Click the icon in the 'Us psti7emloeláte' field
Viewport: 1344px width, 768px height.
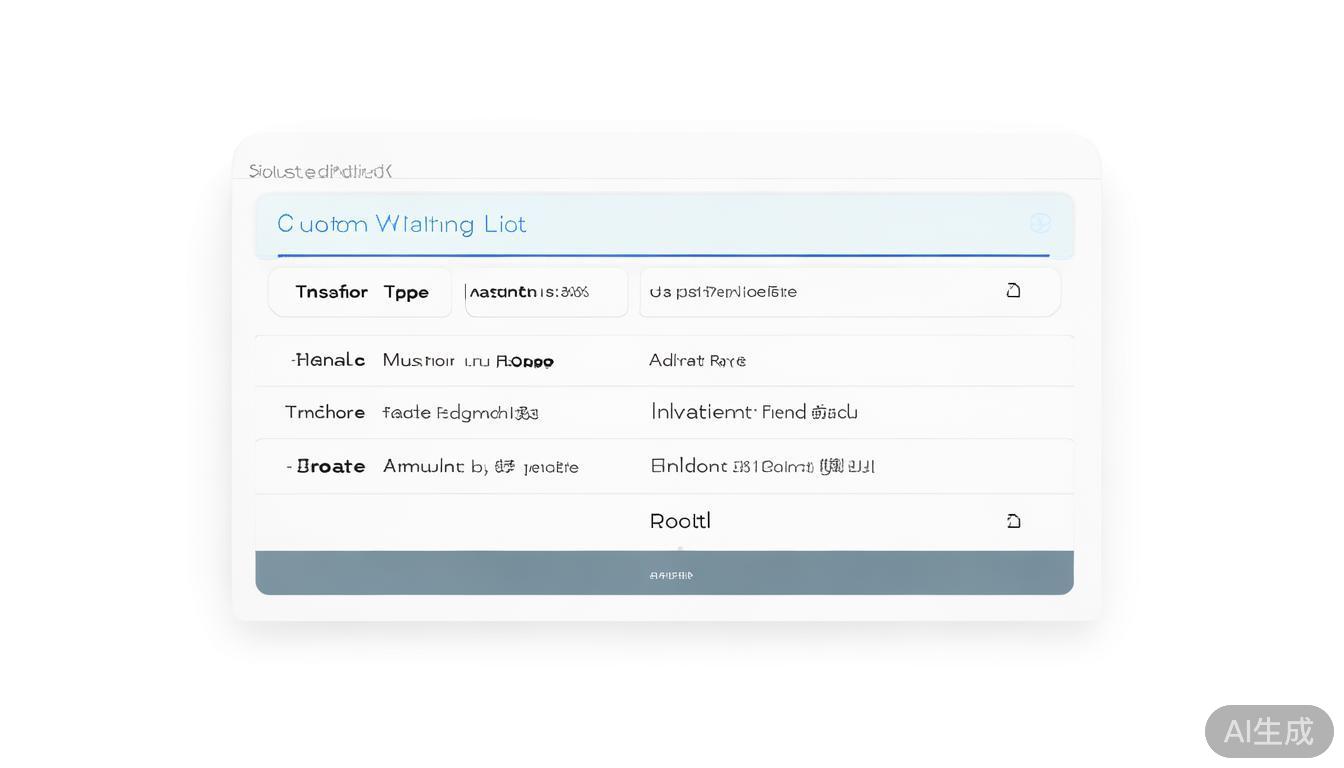click(1013, 291)
